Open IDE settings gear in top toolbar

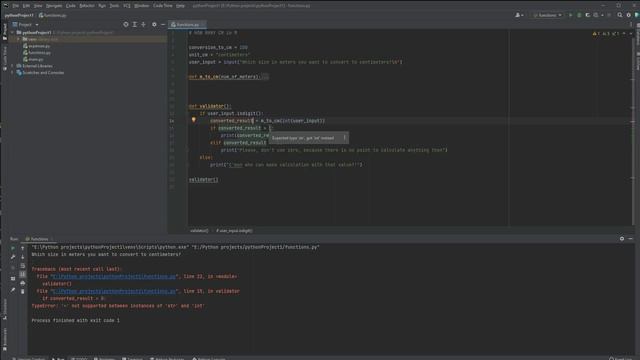pos(629,15)
